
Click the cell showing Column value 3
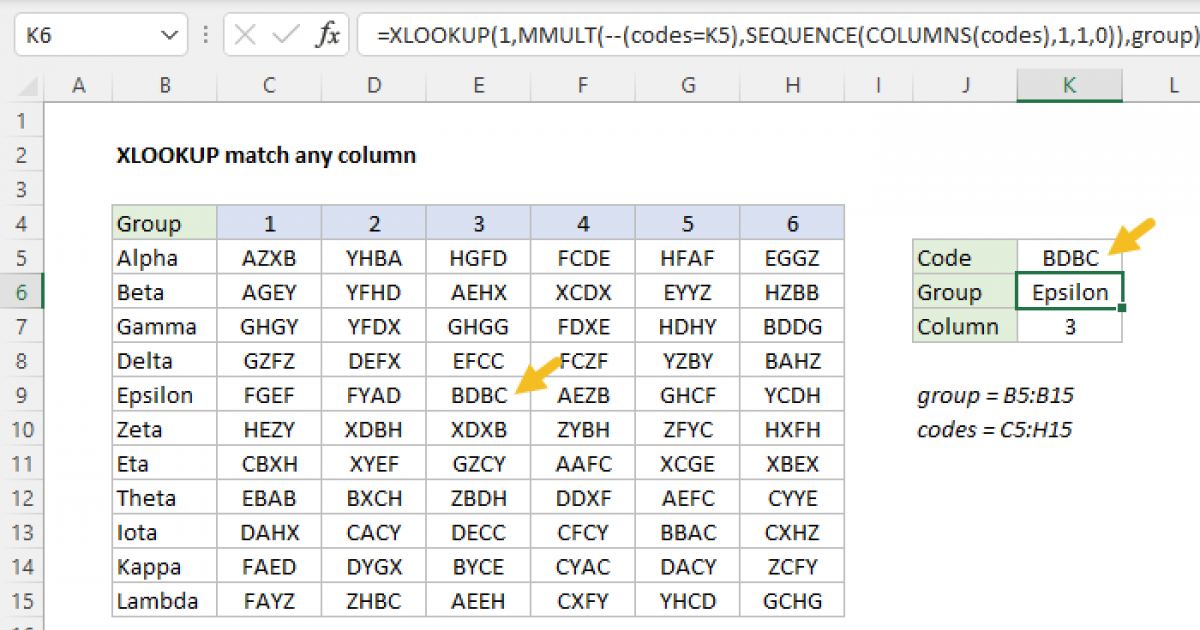pos(1069,326)
